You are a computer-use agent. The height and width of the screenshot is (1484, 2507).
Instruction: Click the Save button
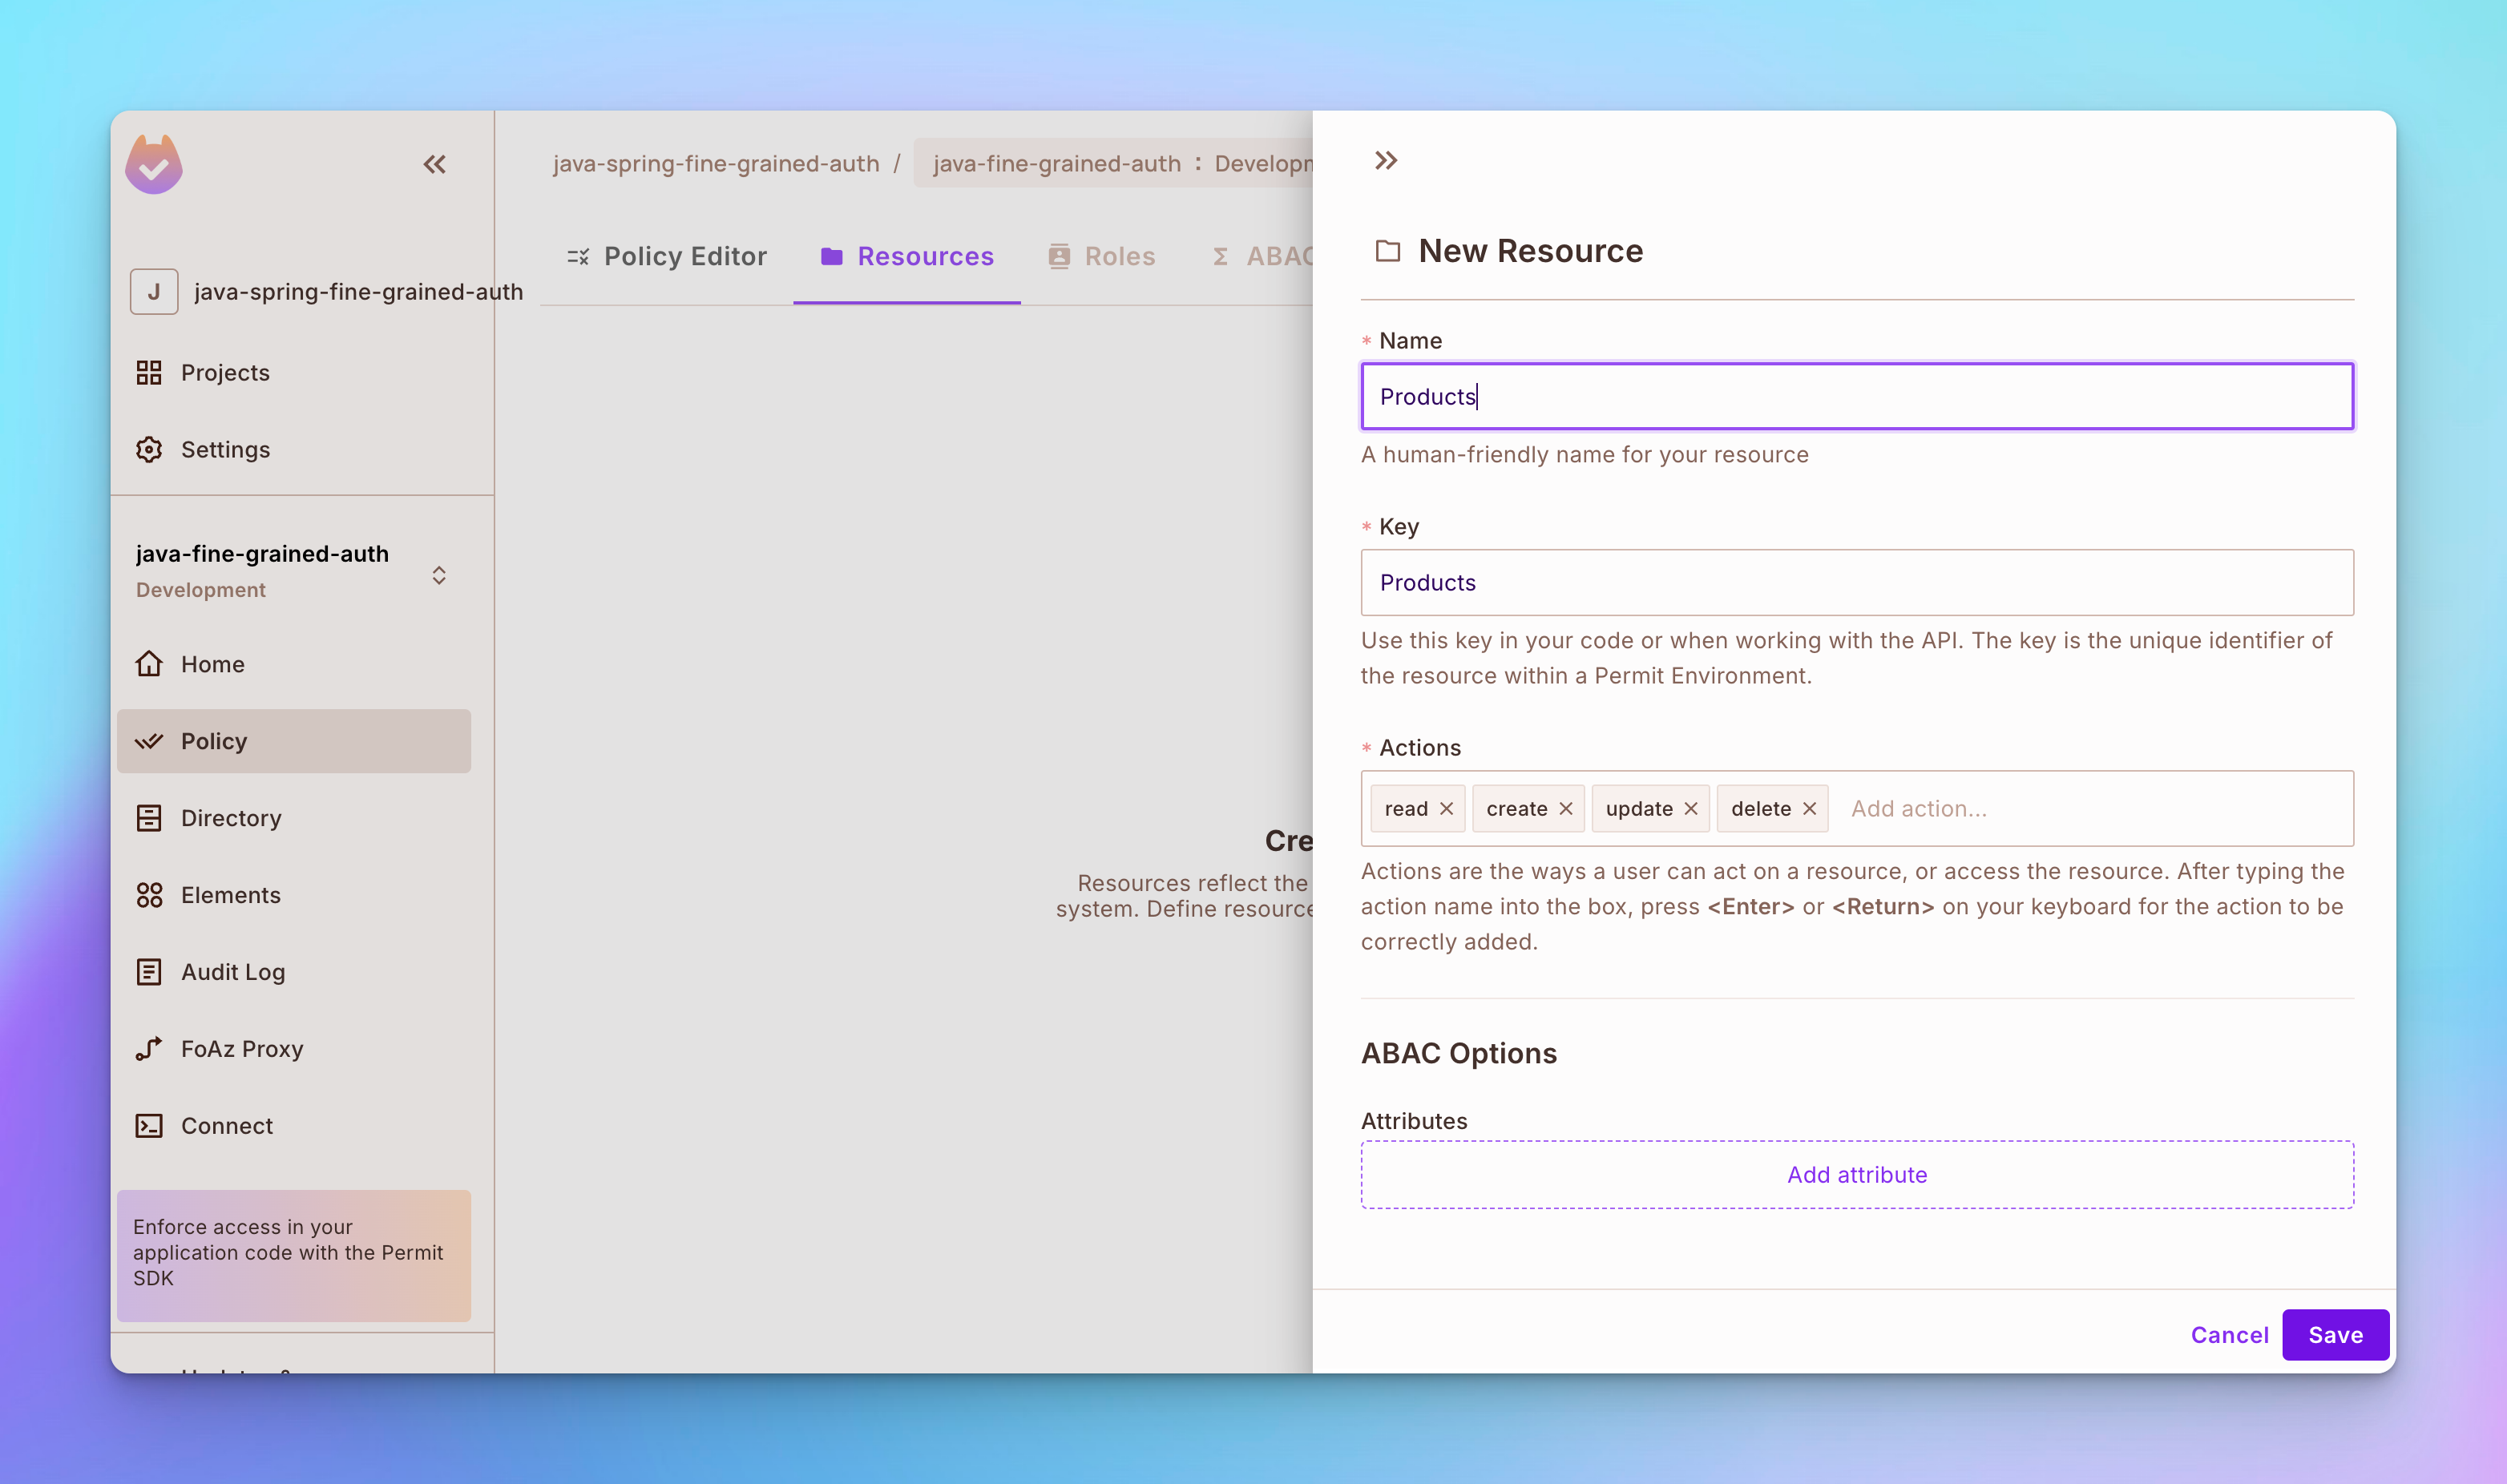click(x=2335, y=1334)
